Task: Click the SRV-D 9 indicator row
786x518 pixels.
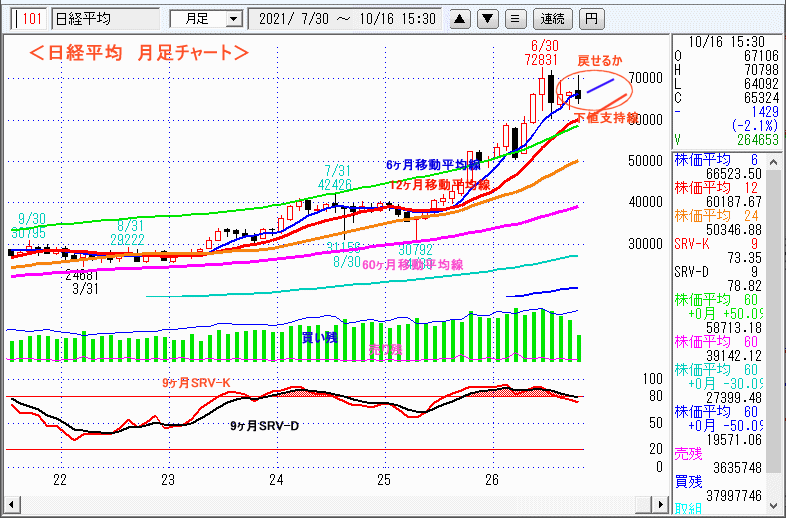Action: [x=718, y=272]
